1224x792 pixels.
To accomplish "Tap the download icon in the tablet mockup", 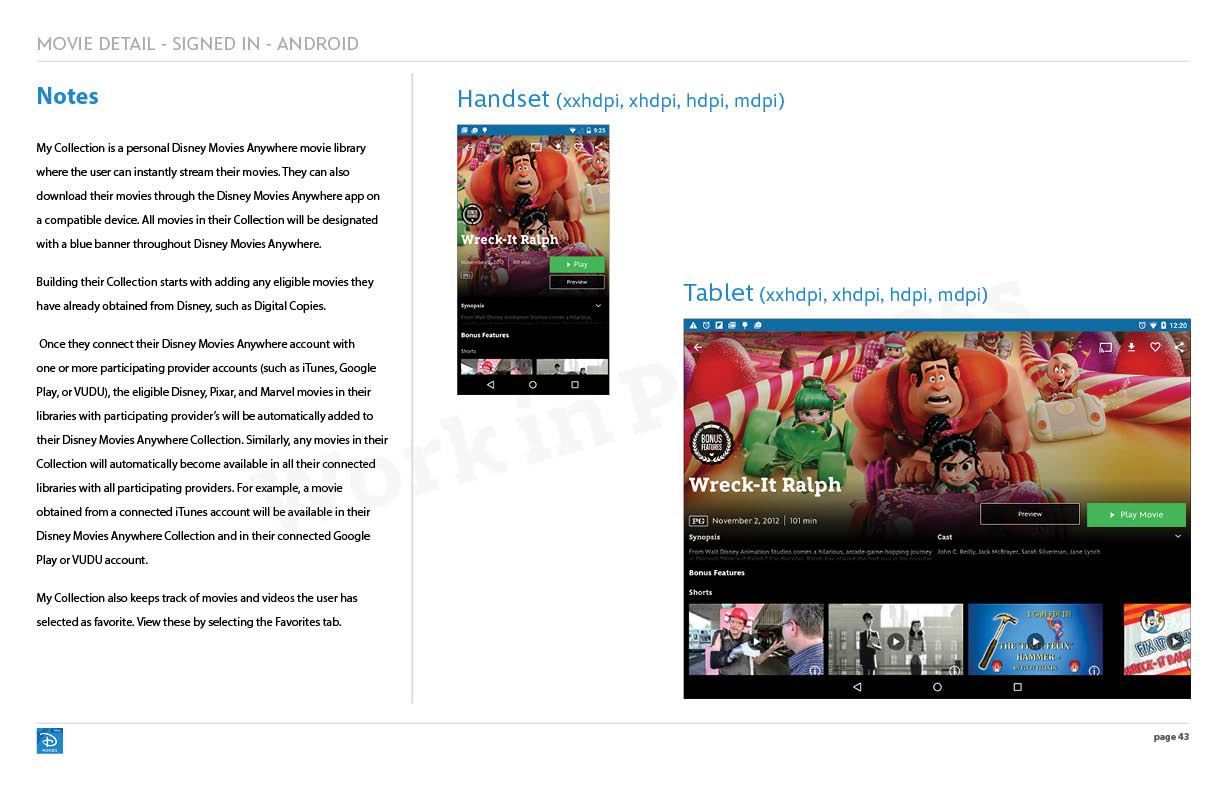I will point(1131,347).
